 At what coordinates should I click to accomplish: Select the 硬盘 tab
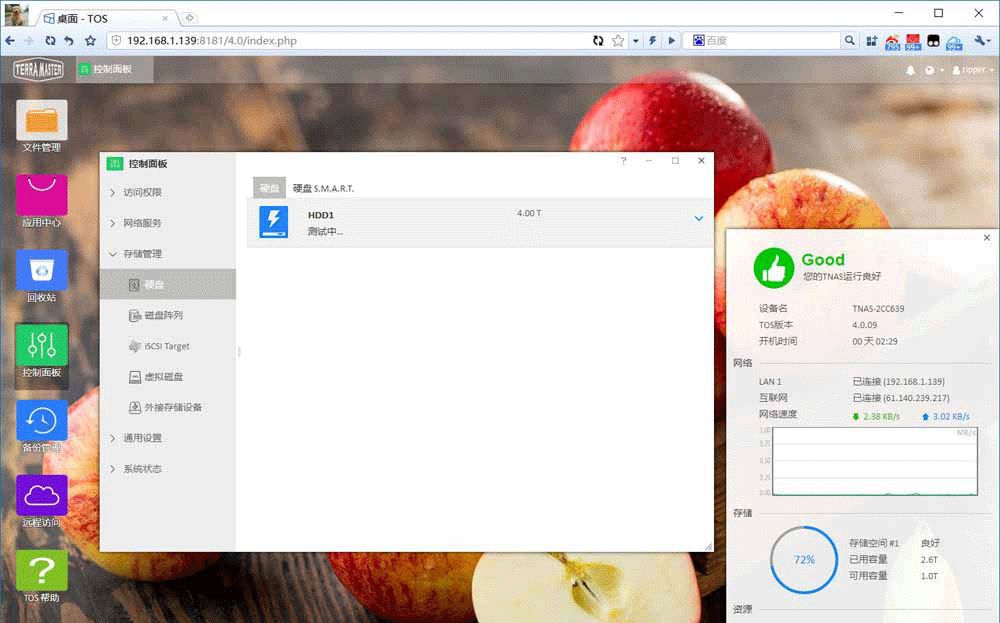pos(269,188)
